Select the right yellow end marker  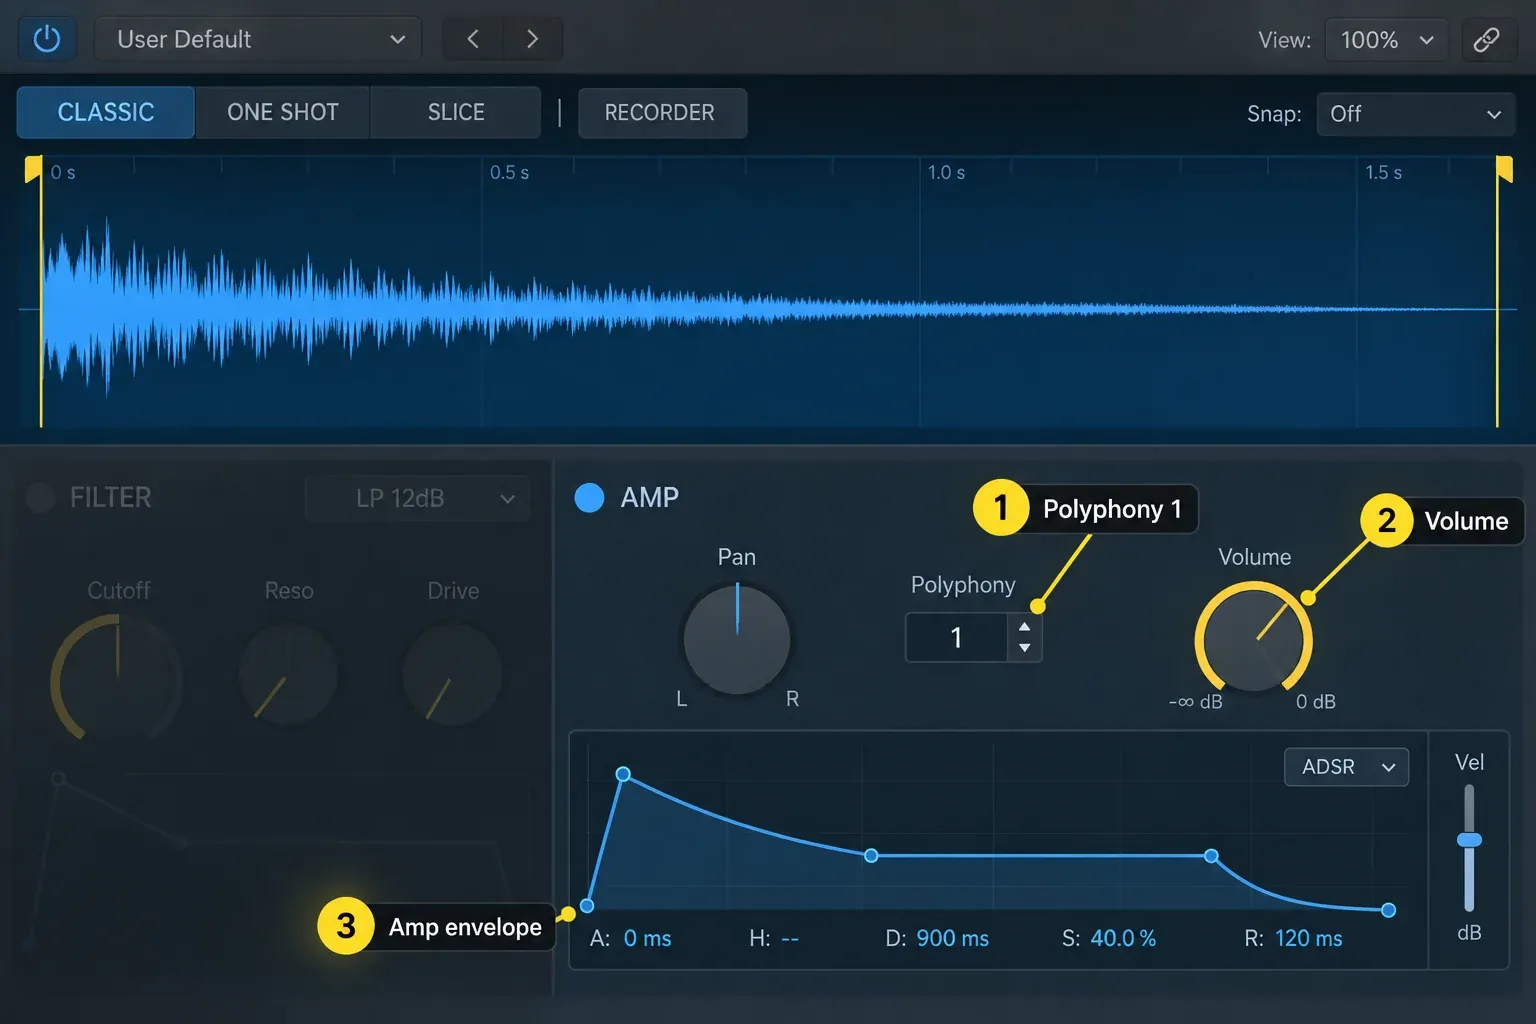point(1504,168)
